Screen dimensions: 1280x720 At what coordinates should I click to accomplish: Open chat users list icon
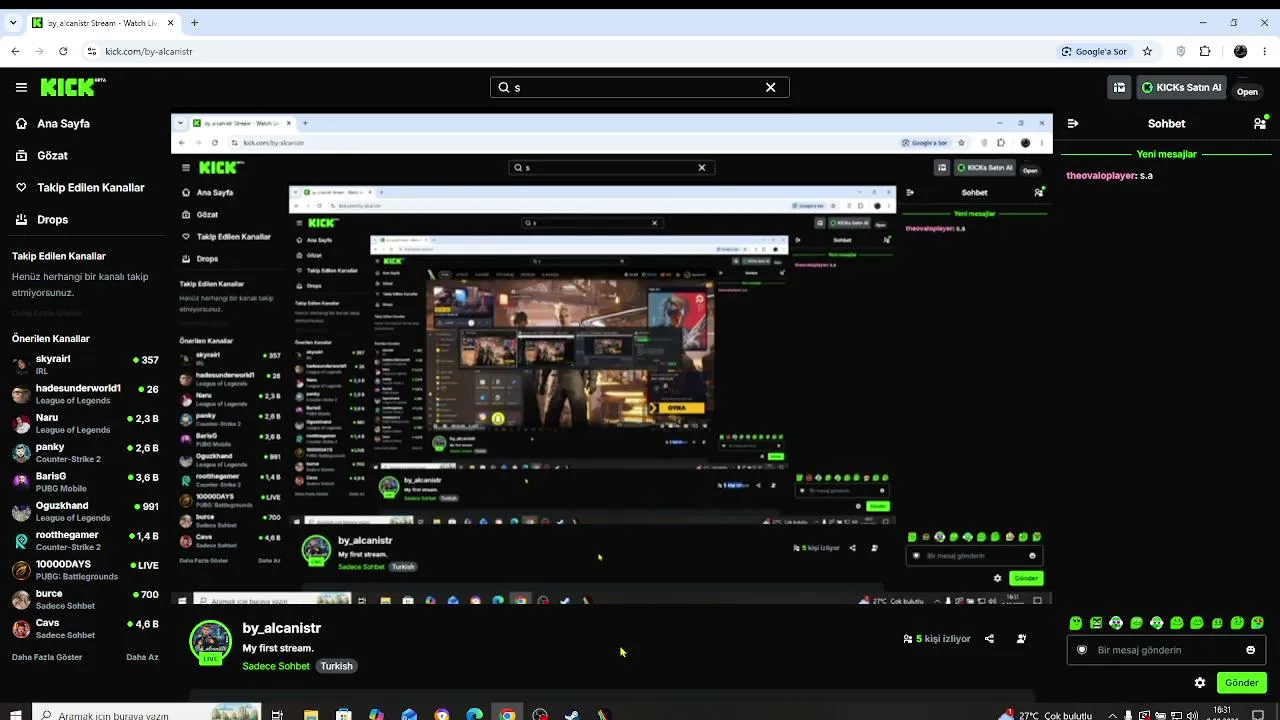point(1259,124)
